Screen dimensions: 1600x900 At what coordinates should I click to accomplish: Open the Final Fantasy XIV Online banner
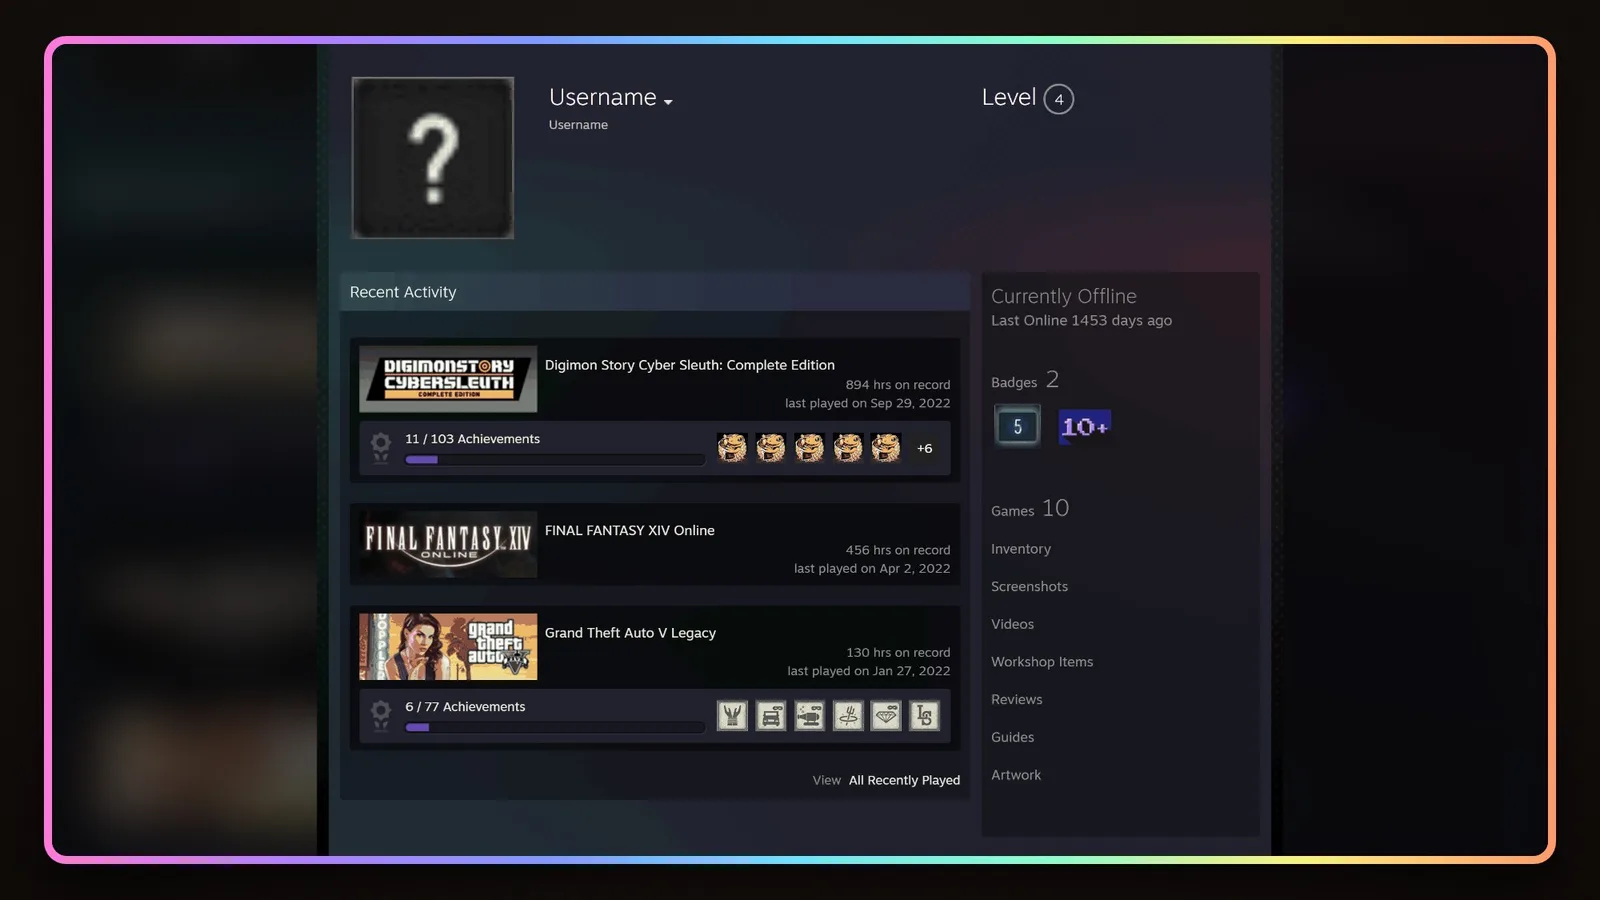tap(448, 544)
